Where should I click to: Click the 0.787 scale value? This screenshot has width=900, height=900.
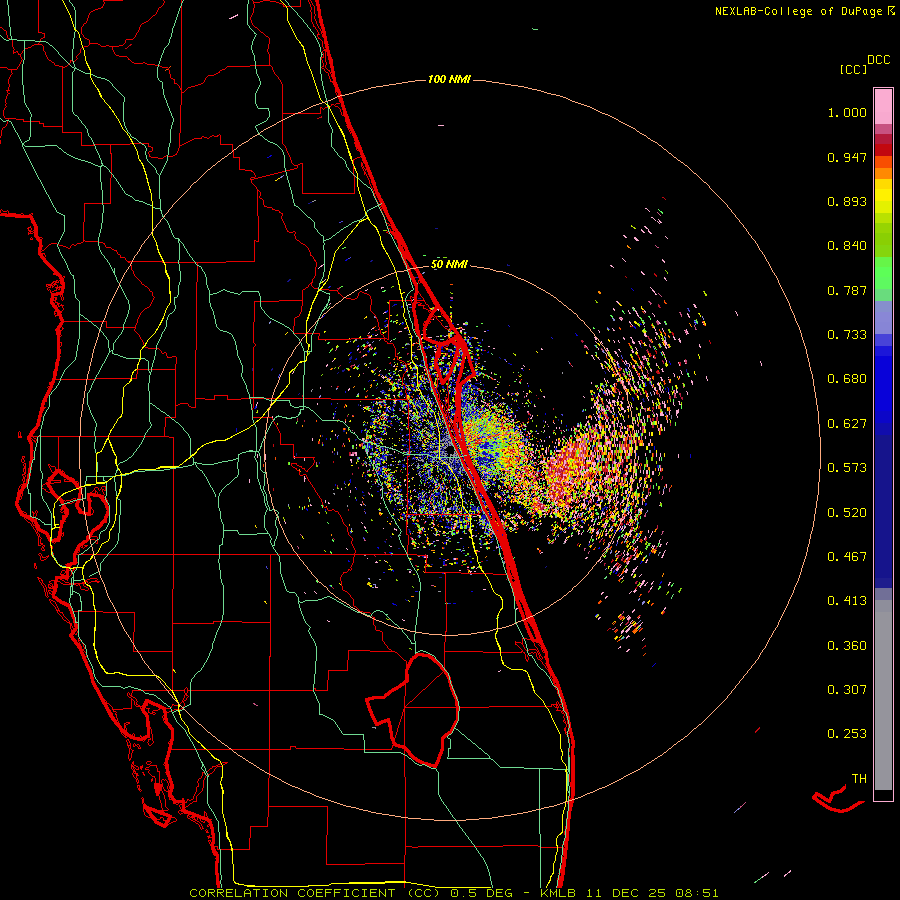coord(847,290)
